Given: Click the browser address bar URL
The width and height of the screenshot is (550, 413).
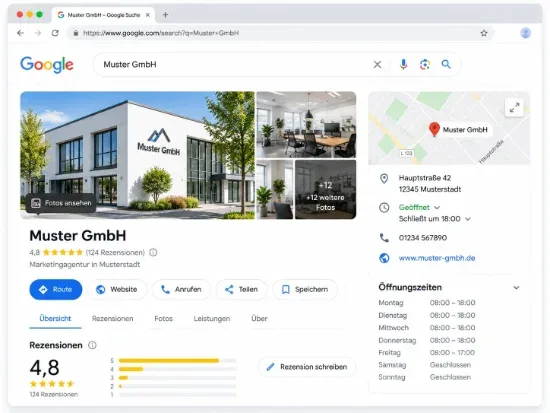Looking at the screenshot, I should click(161, 33).
